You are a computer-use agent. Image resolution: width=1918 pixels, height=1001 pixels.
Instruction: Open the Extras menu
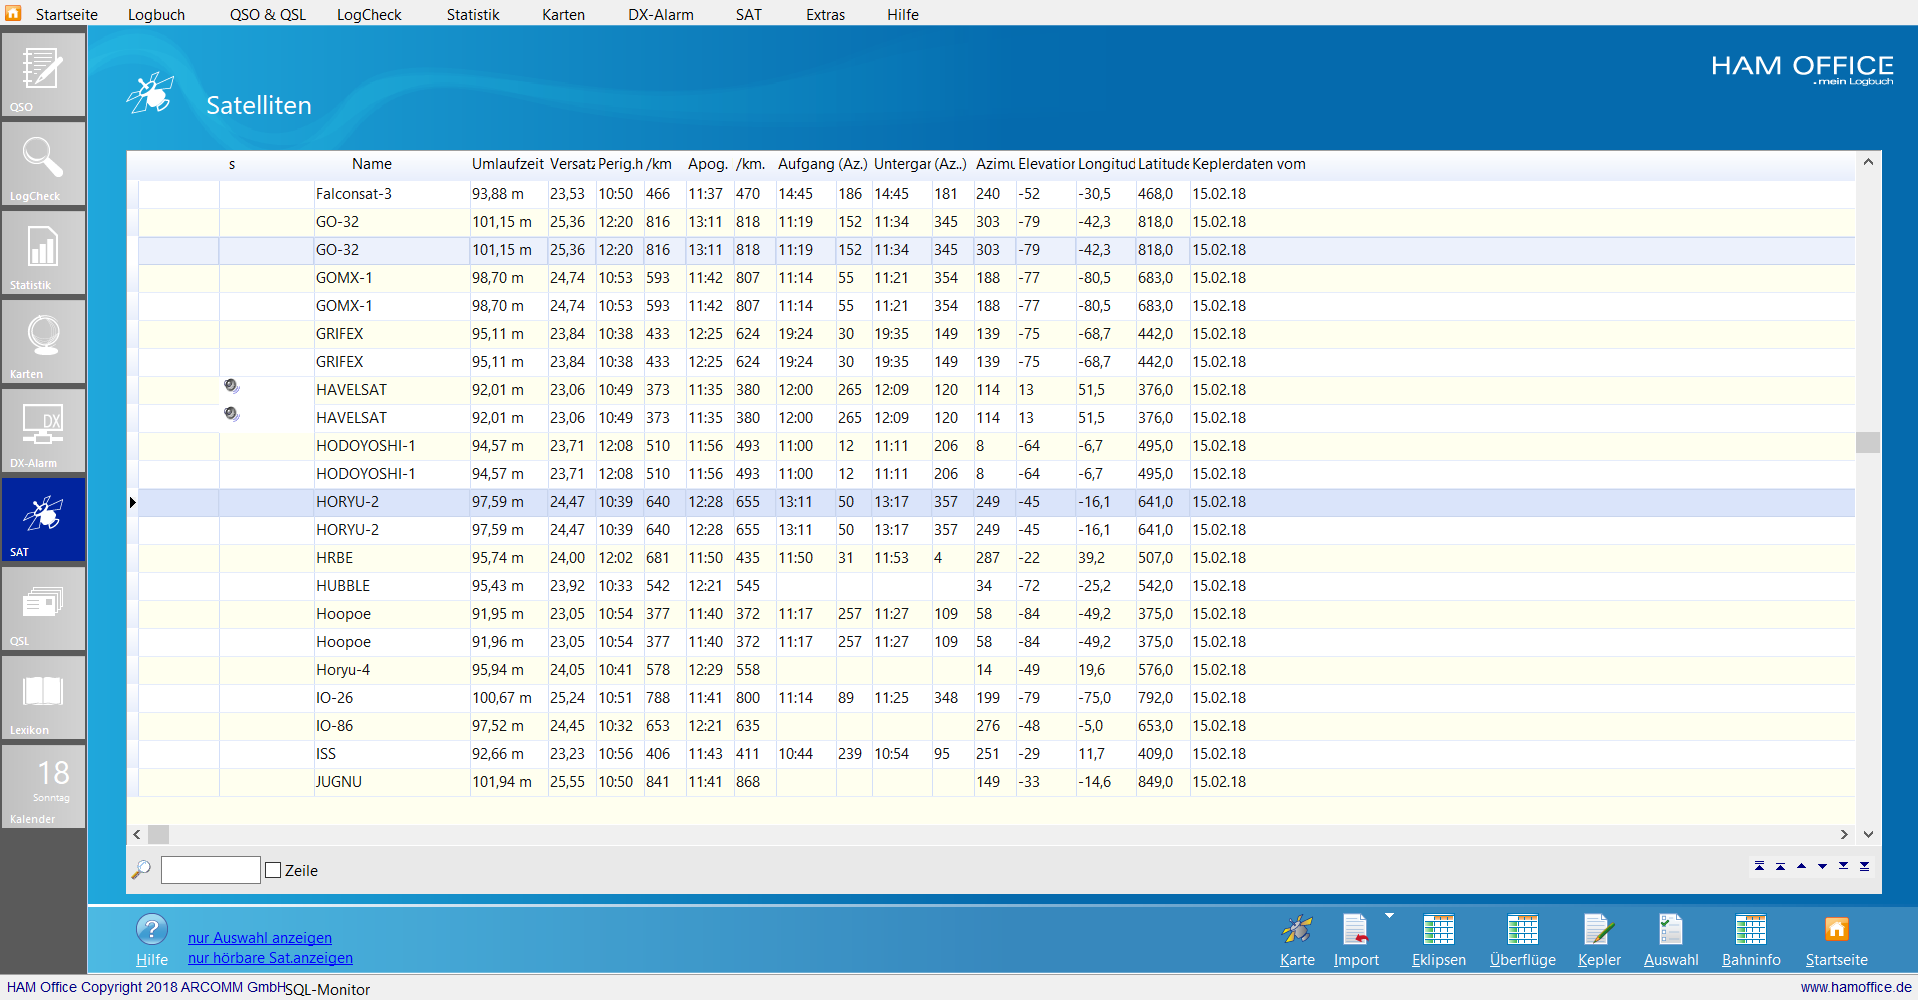click(825, 14)
